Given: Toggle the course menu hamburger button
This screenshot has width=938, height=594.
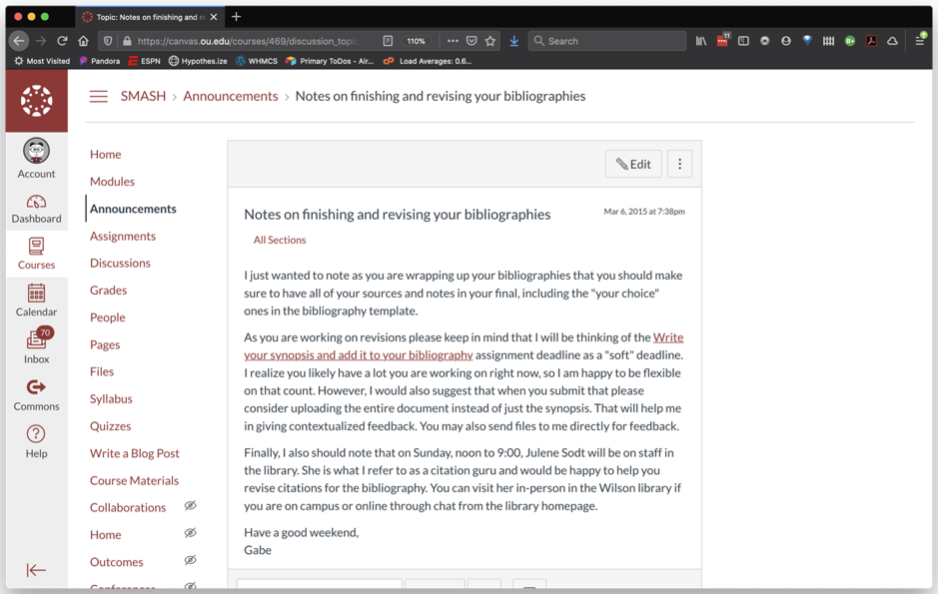Looking at the screenshot, I should tap(98, 97).
